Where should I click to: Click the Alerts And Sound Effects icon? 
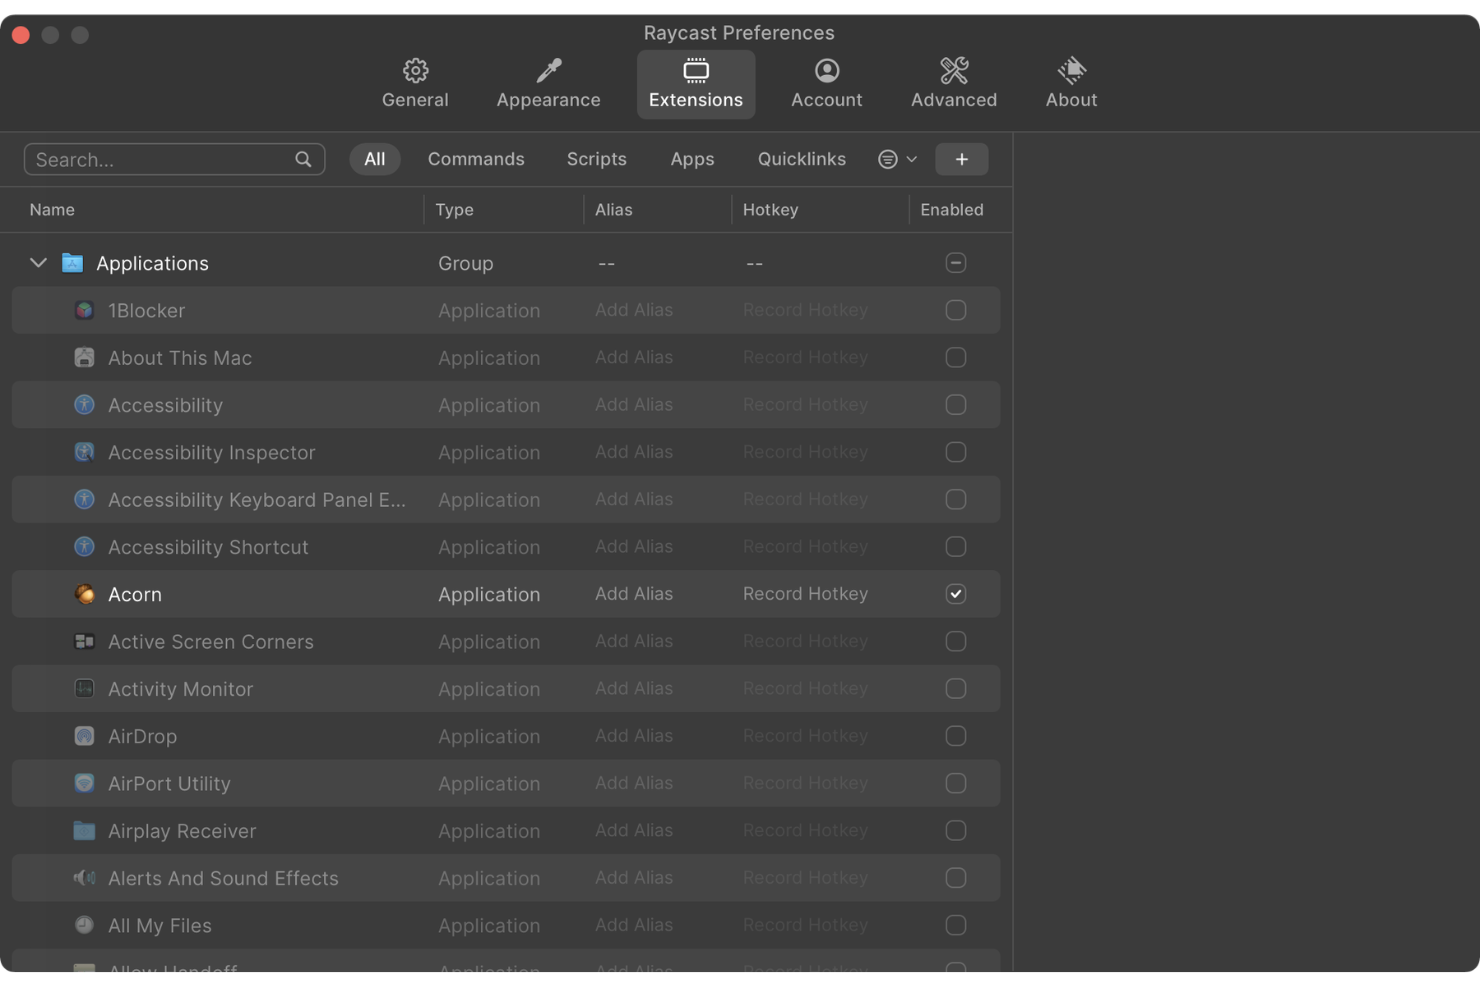(x=84, y=878)
